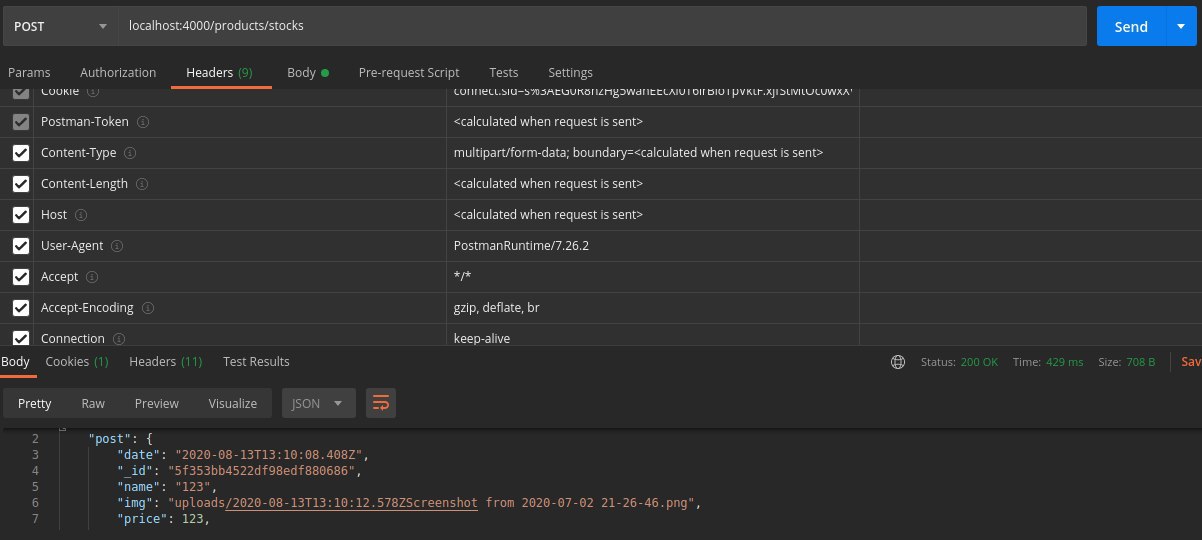Image resolution: width=1202 pixels, height=540 pixels.
Task: Click the globe network icon near Status
Action: point(898,362)
